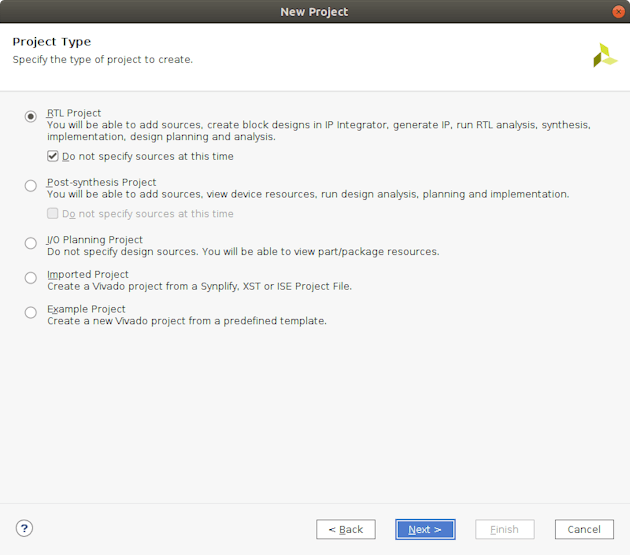Select the RTL Project radio button

(31, 116)
